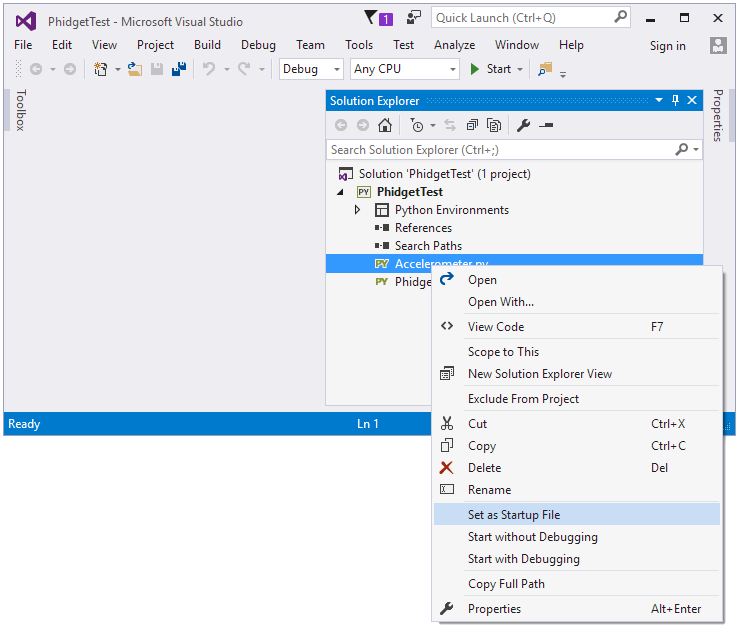Open the toolbar overflow options arrow
Image resolution: width=740 pixels, height=625 pixels.
point(563,74)
